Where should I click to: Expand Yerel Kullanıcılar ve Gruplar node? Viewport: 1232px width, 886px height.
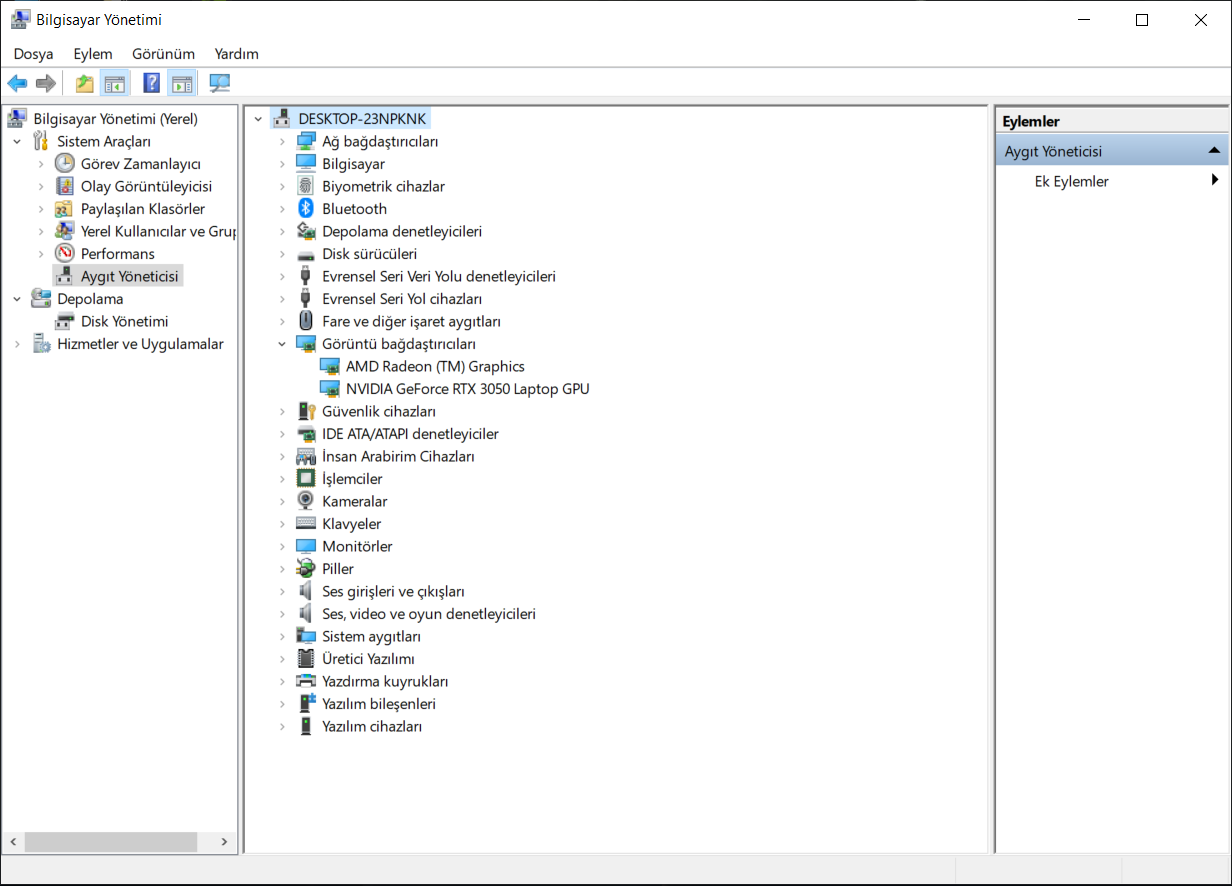click(x=41, y=231)
